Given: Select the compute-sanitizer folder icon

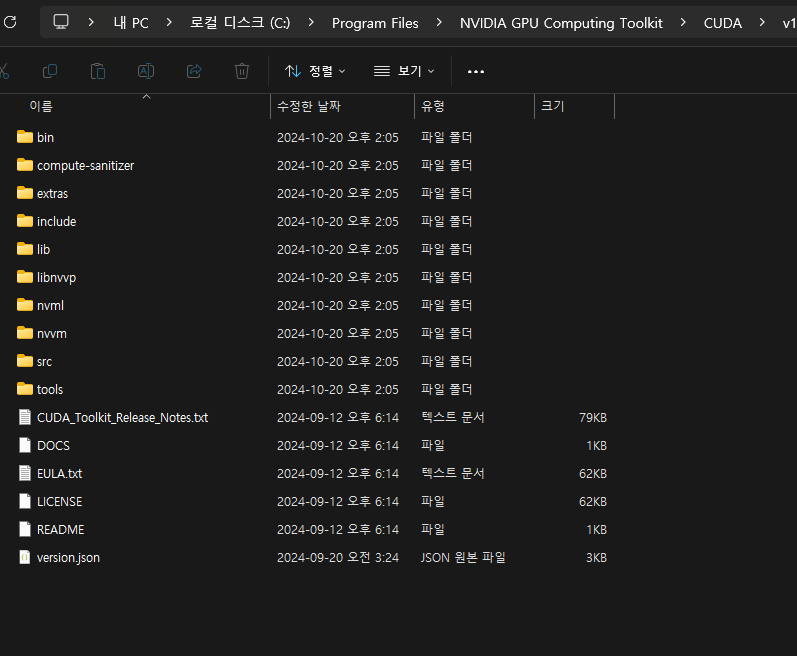Looking at the screenshot, I should click(25, 165).
